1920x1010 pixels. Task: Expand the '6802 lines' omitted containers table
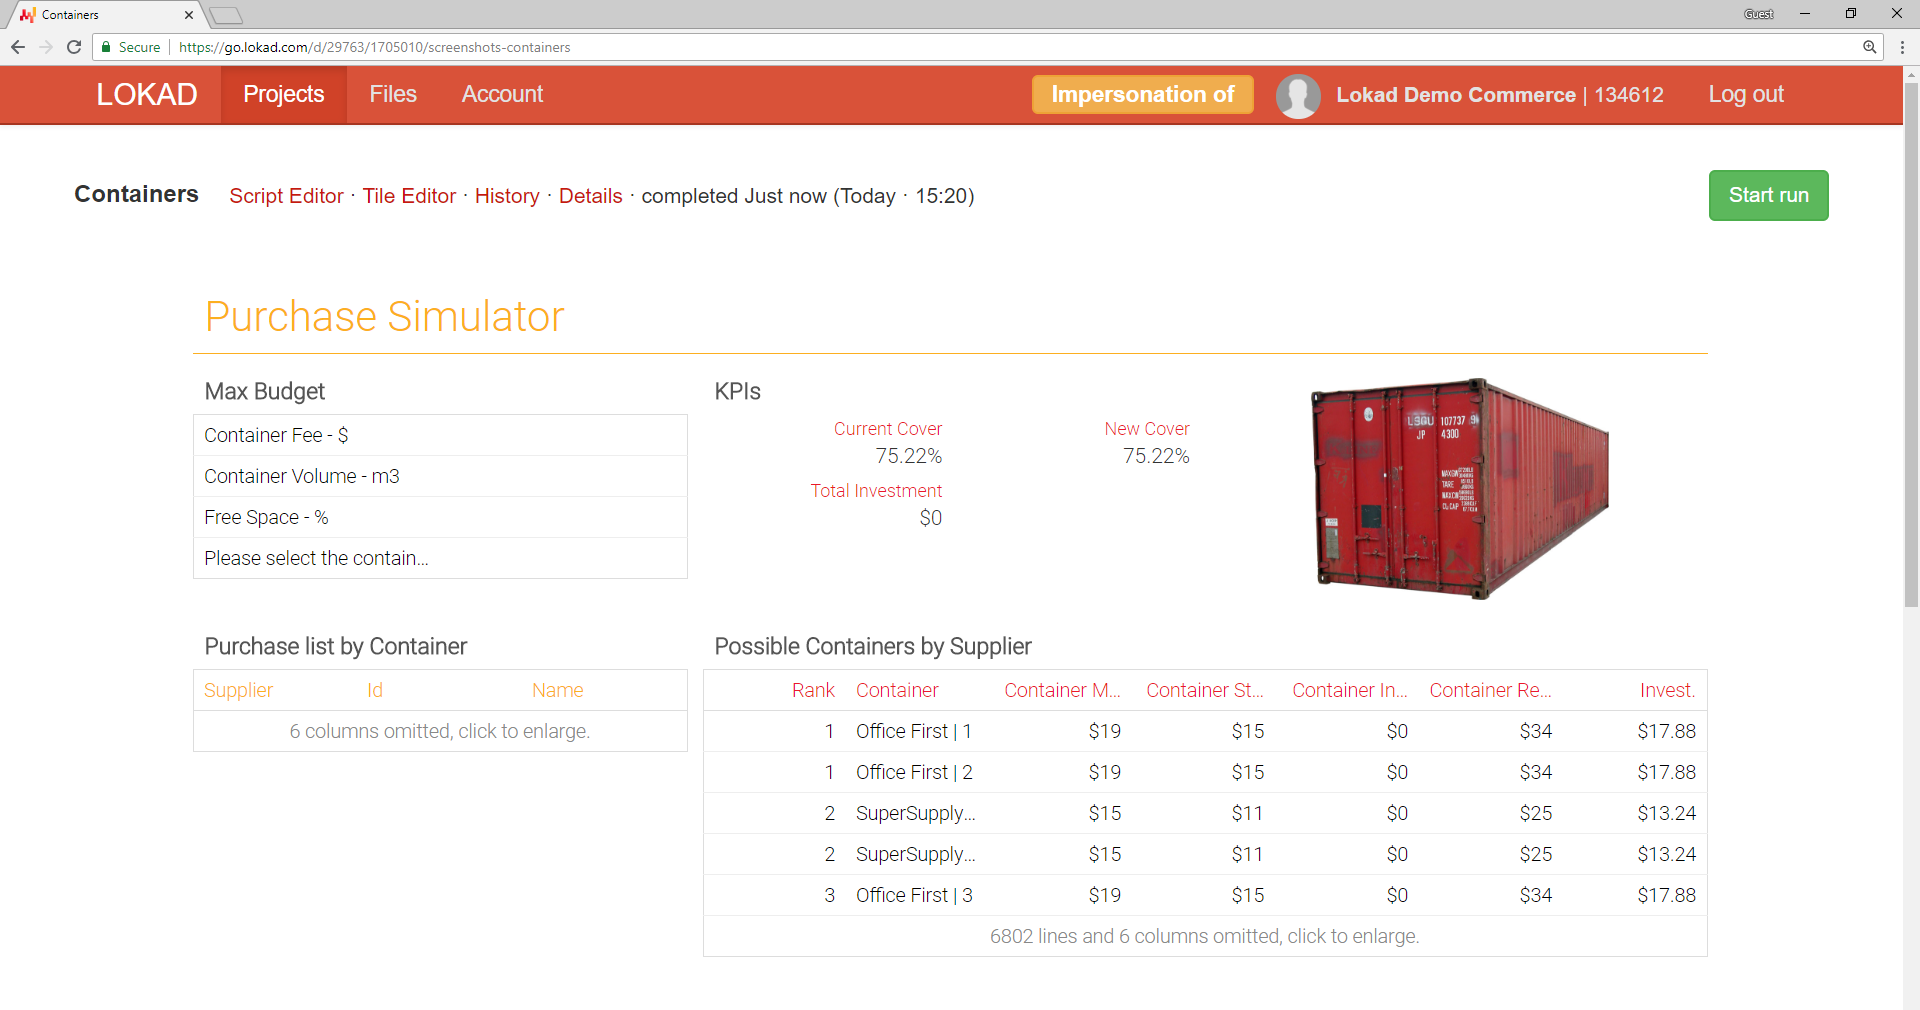pyautogui.click(x=1204, y=936)
